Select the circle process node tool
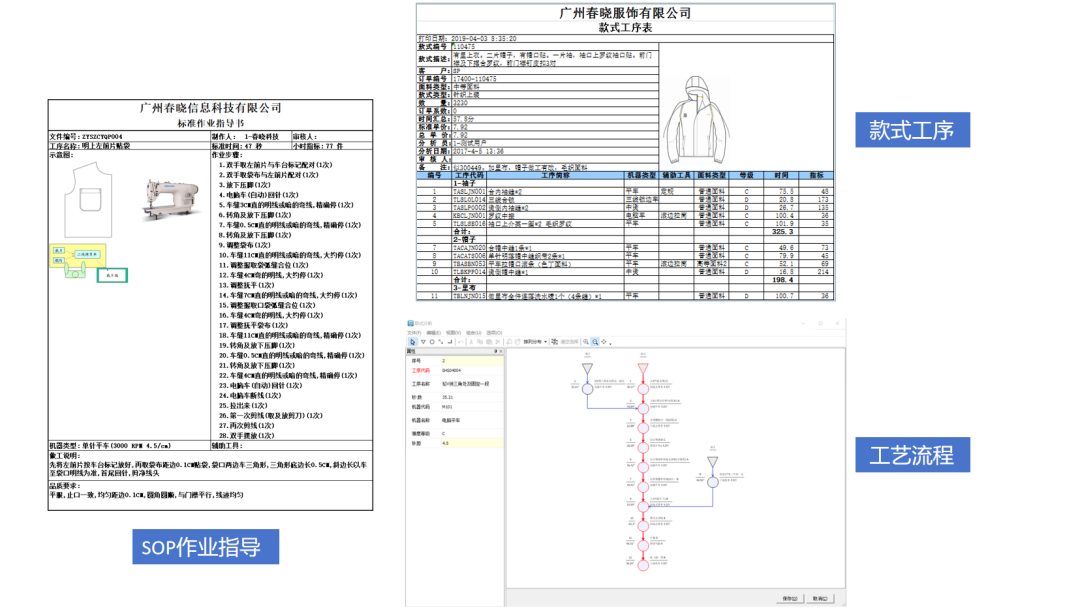The width and height of the screenshot is (1080, 610). [431, 342]
